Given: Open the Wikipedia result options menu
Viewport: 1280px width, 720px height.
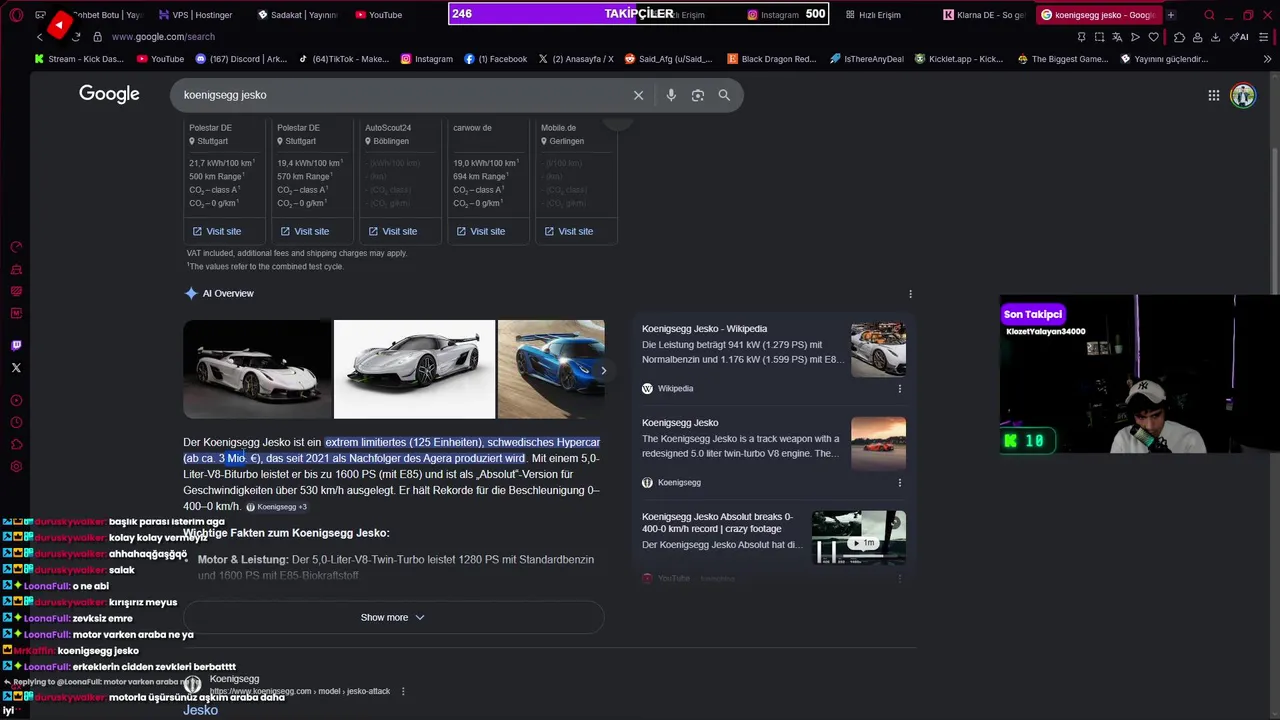Looking at the screenshot, I should click(x=899, y=388).
